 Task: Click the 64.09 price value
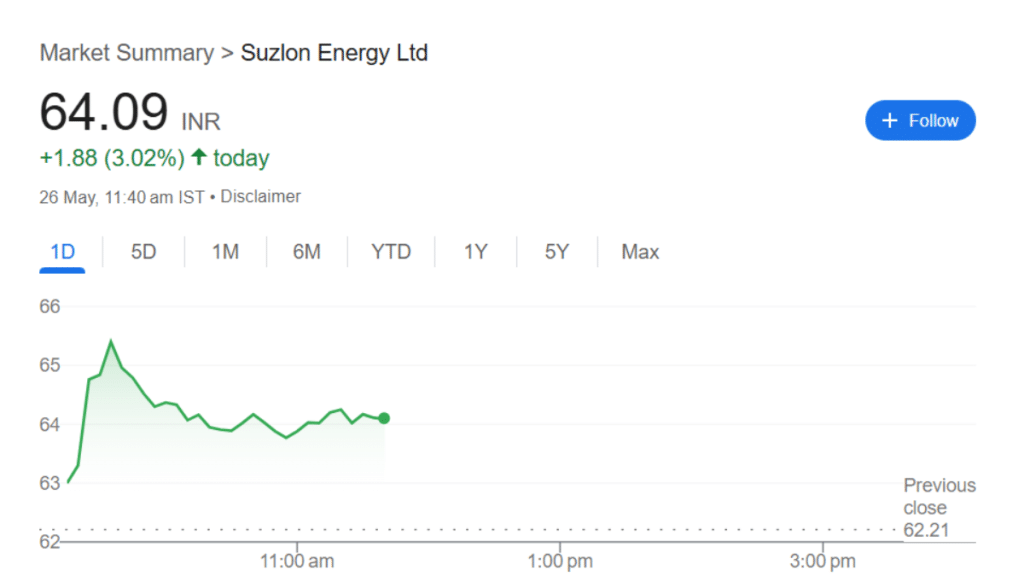(104, 112)
